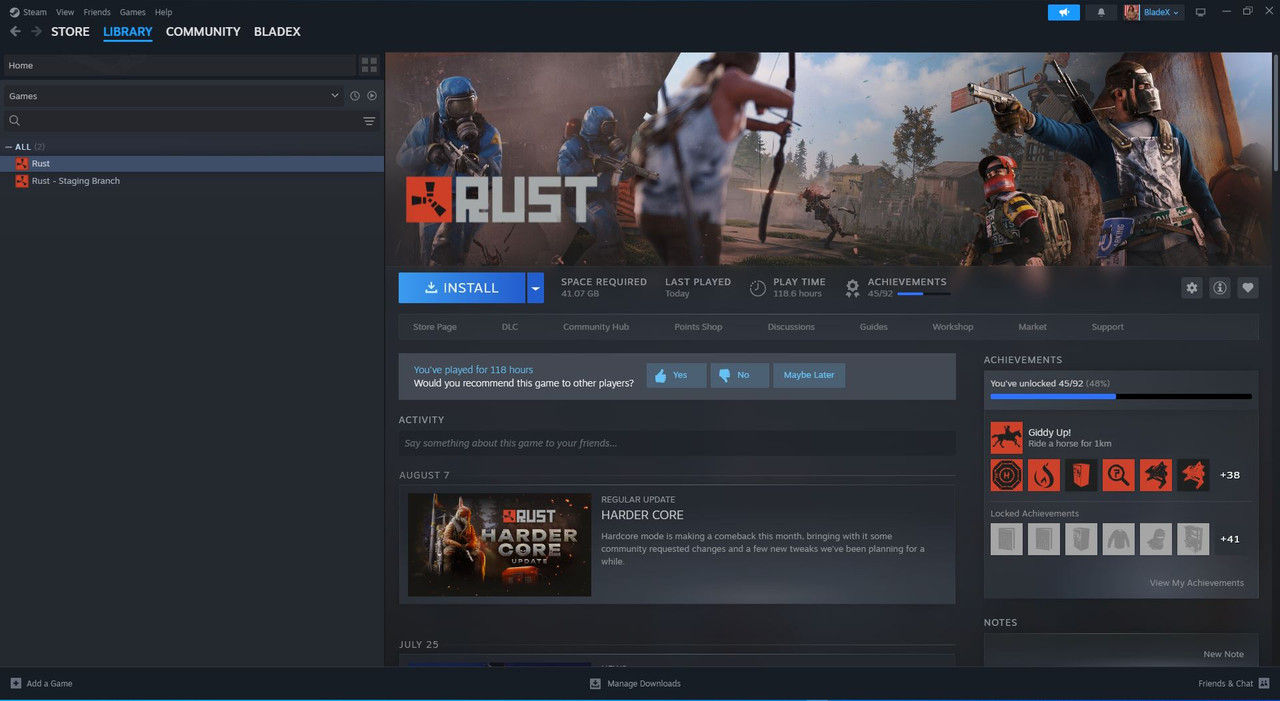Click the Steam logo icon in the menu bar
The height and width of the screenshot is (701, 1280).
point(14,12)
